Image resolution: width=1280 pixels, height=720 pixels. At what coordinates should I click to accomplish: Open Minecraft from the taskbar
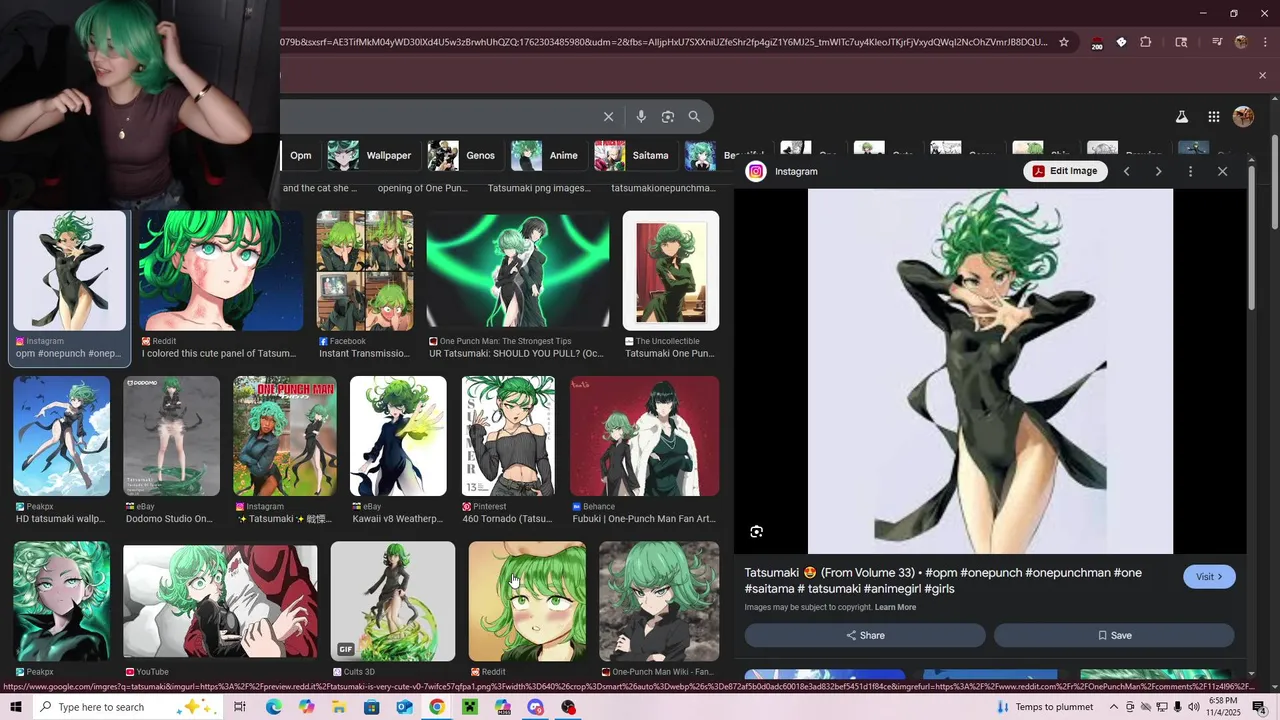click(x=470, y=707)
